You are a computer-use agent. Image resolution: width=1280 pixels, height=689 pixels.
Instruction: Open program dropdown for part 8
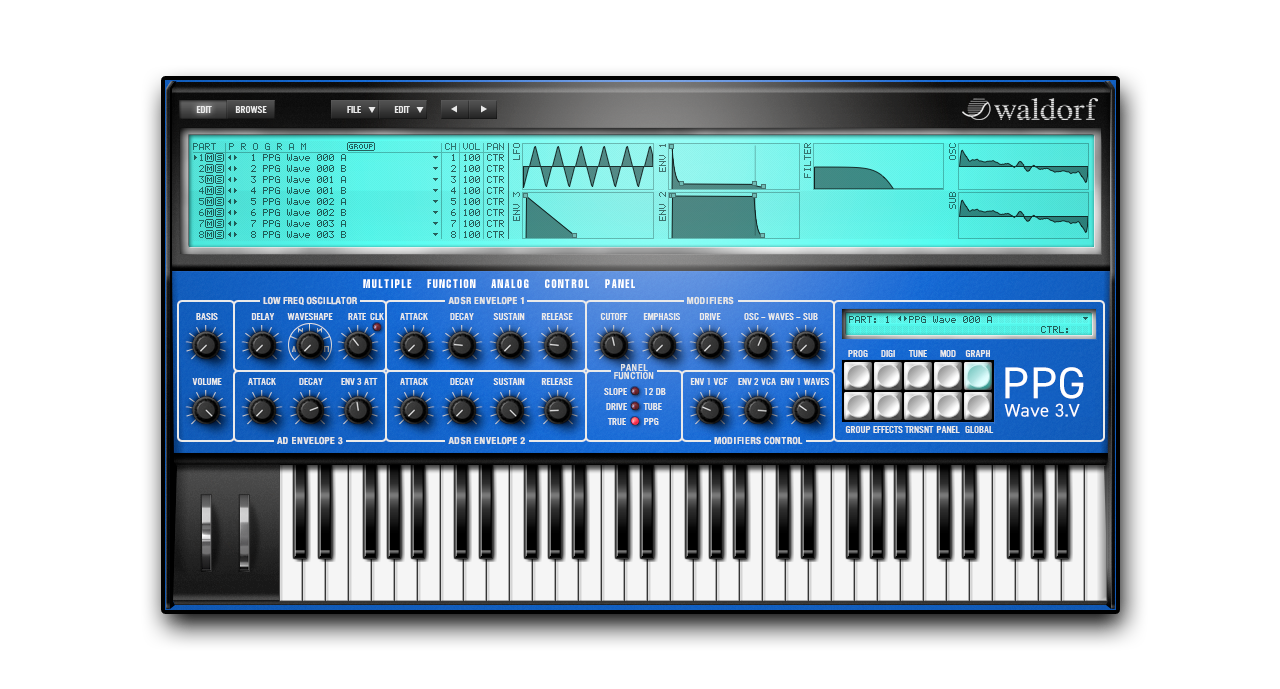[x=435, y=235]
